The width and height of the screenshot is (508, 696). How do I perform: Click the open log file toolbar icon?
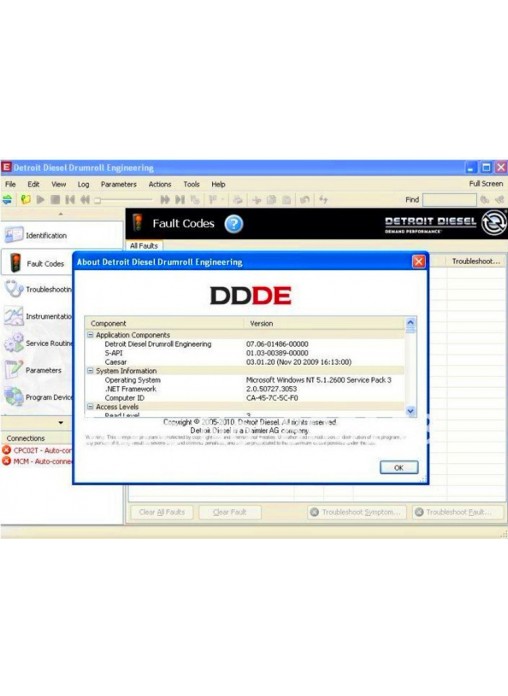pos(26,200)
